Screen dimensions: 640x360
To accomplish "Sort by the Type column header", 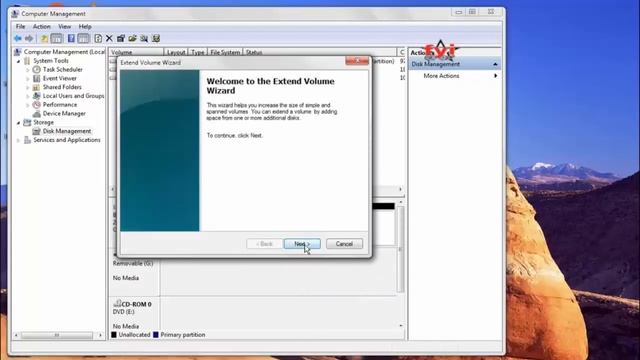I will [x=198, y=52].
